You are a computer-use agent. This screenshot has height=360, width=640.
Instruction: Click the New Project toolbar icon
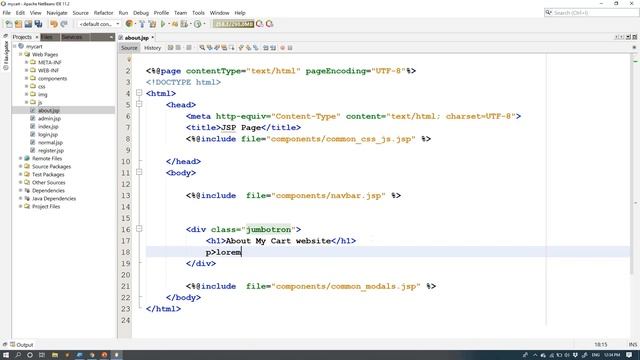[x=18, y=24]
